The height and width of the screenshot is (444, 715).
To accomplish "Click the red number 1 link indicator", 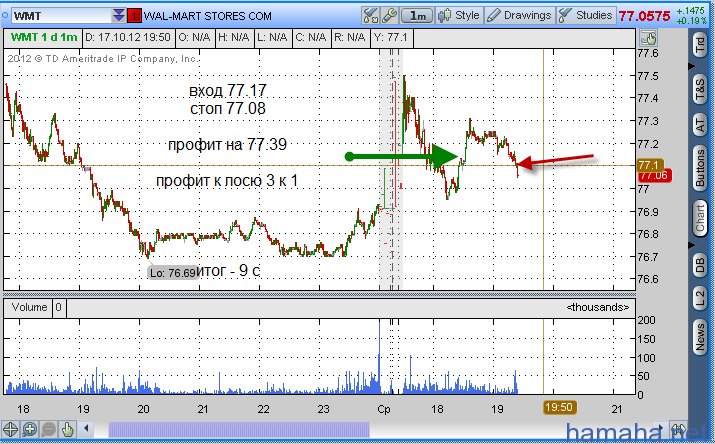I will coord(134,16).
